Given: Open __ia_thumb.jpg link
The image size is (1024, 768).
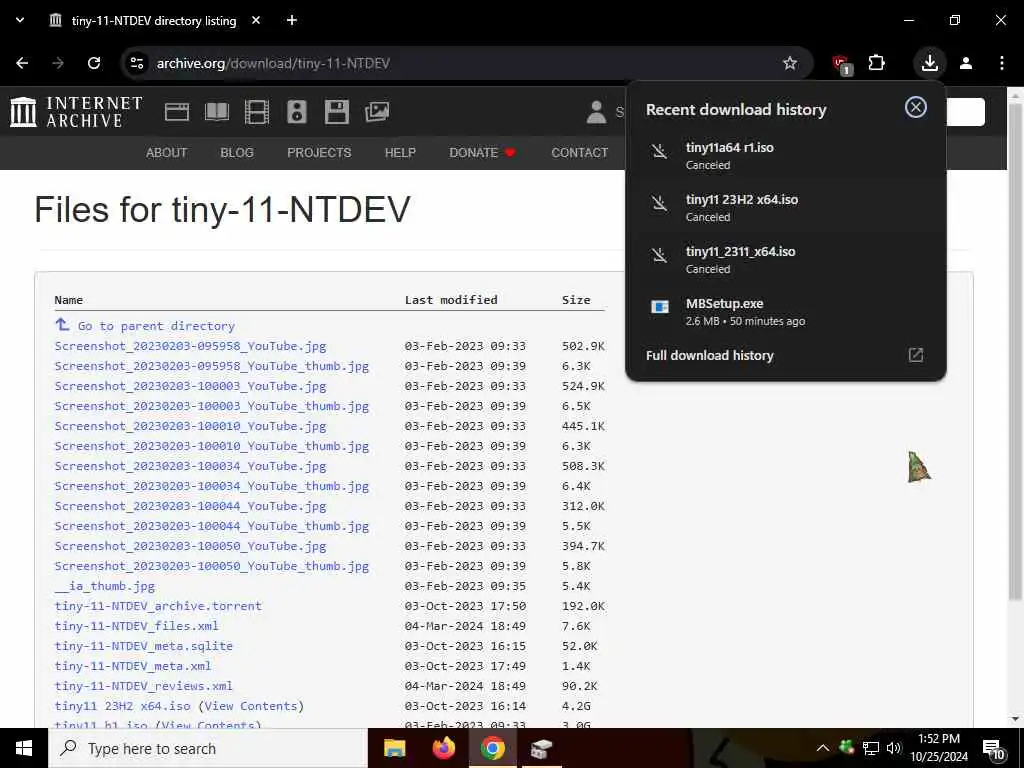Looking at the screenshot, I should (x=104, y=586).
